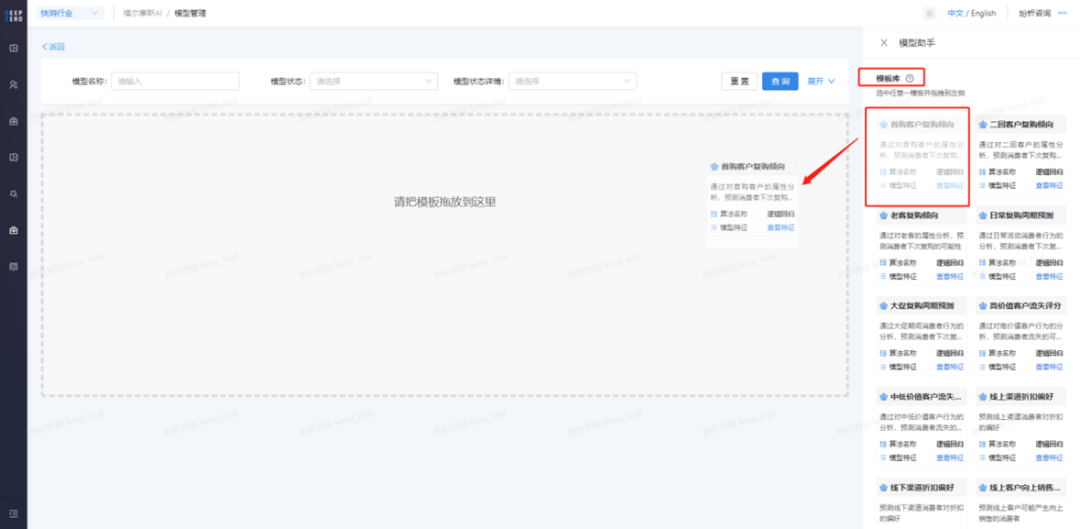Click 模型特征 list icon in 线上渠道折扣偏好 card
The image size is (1080, 529).
coord(982,457)
